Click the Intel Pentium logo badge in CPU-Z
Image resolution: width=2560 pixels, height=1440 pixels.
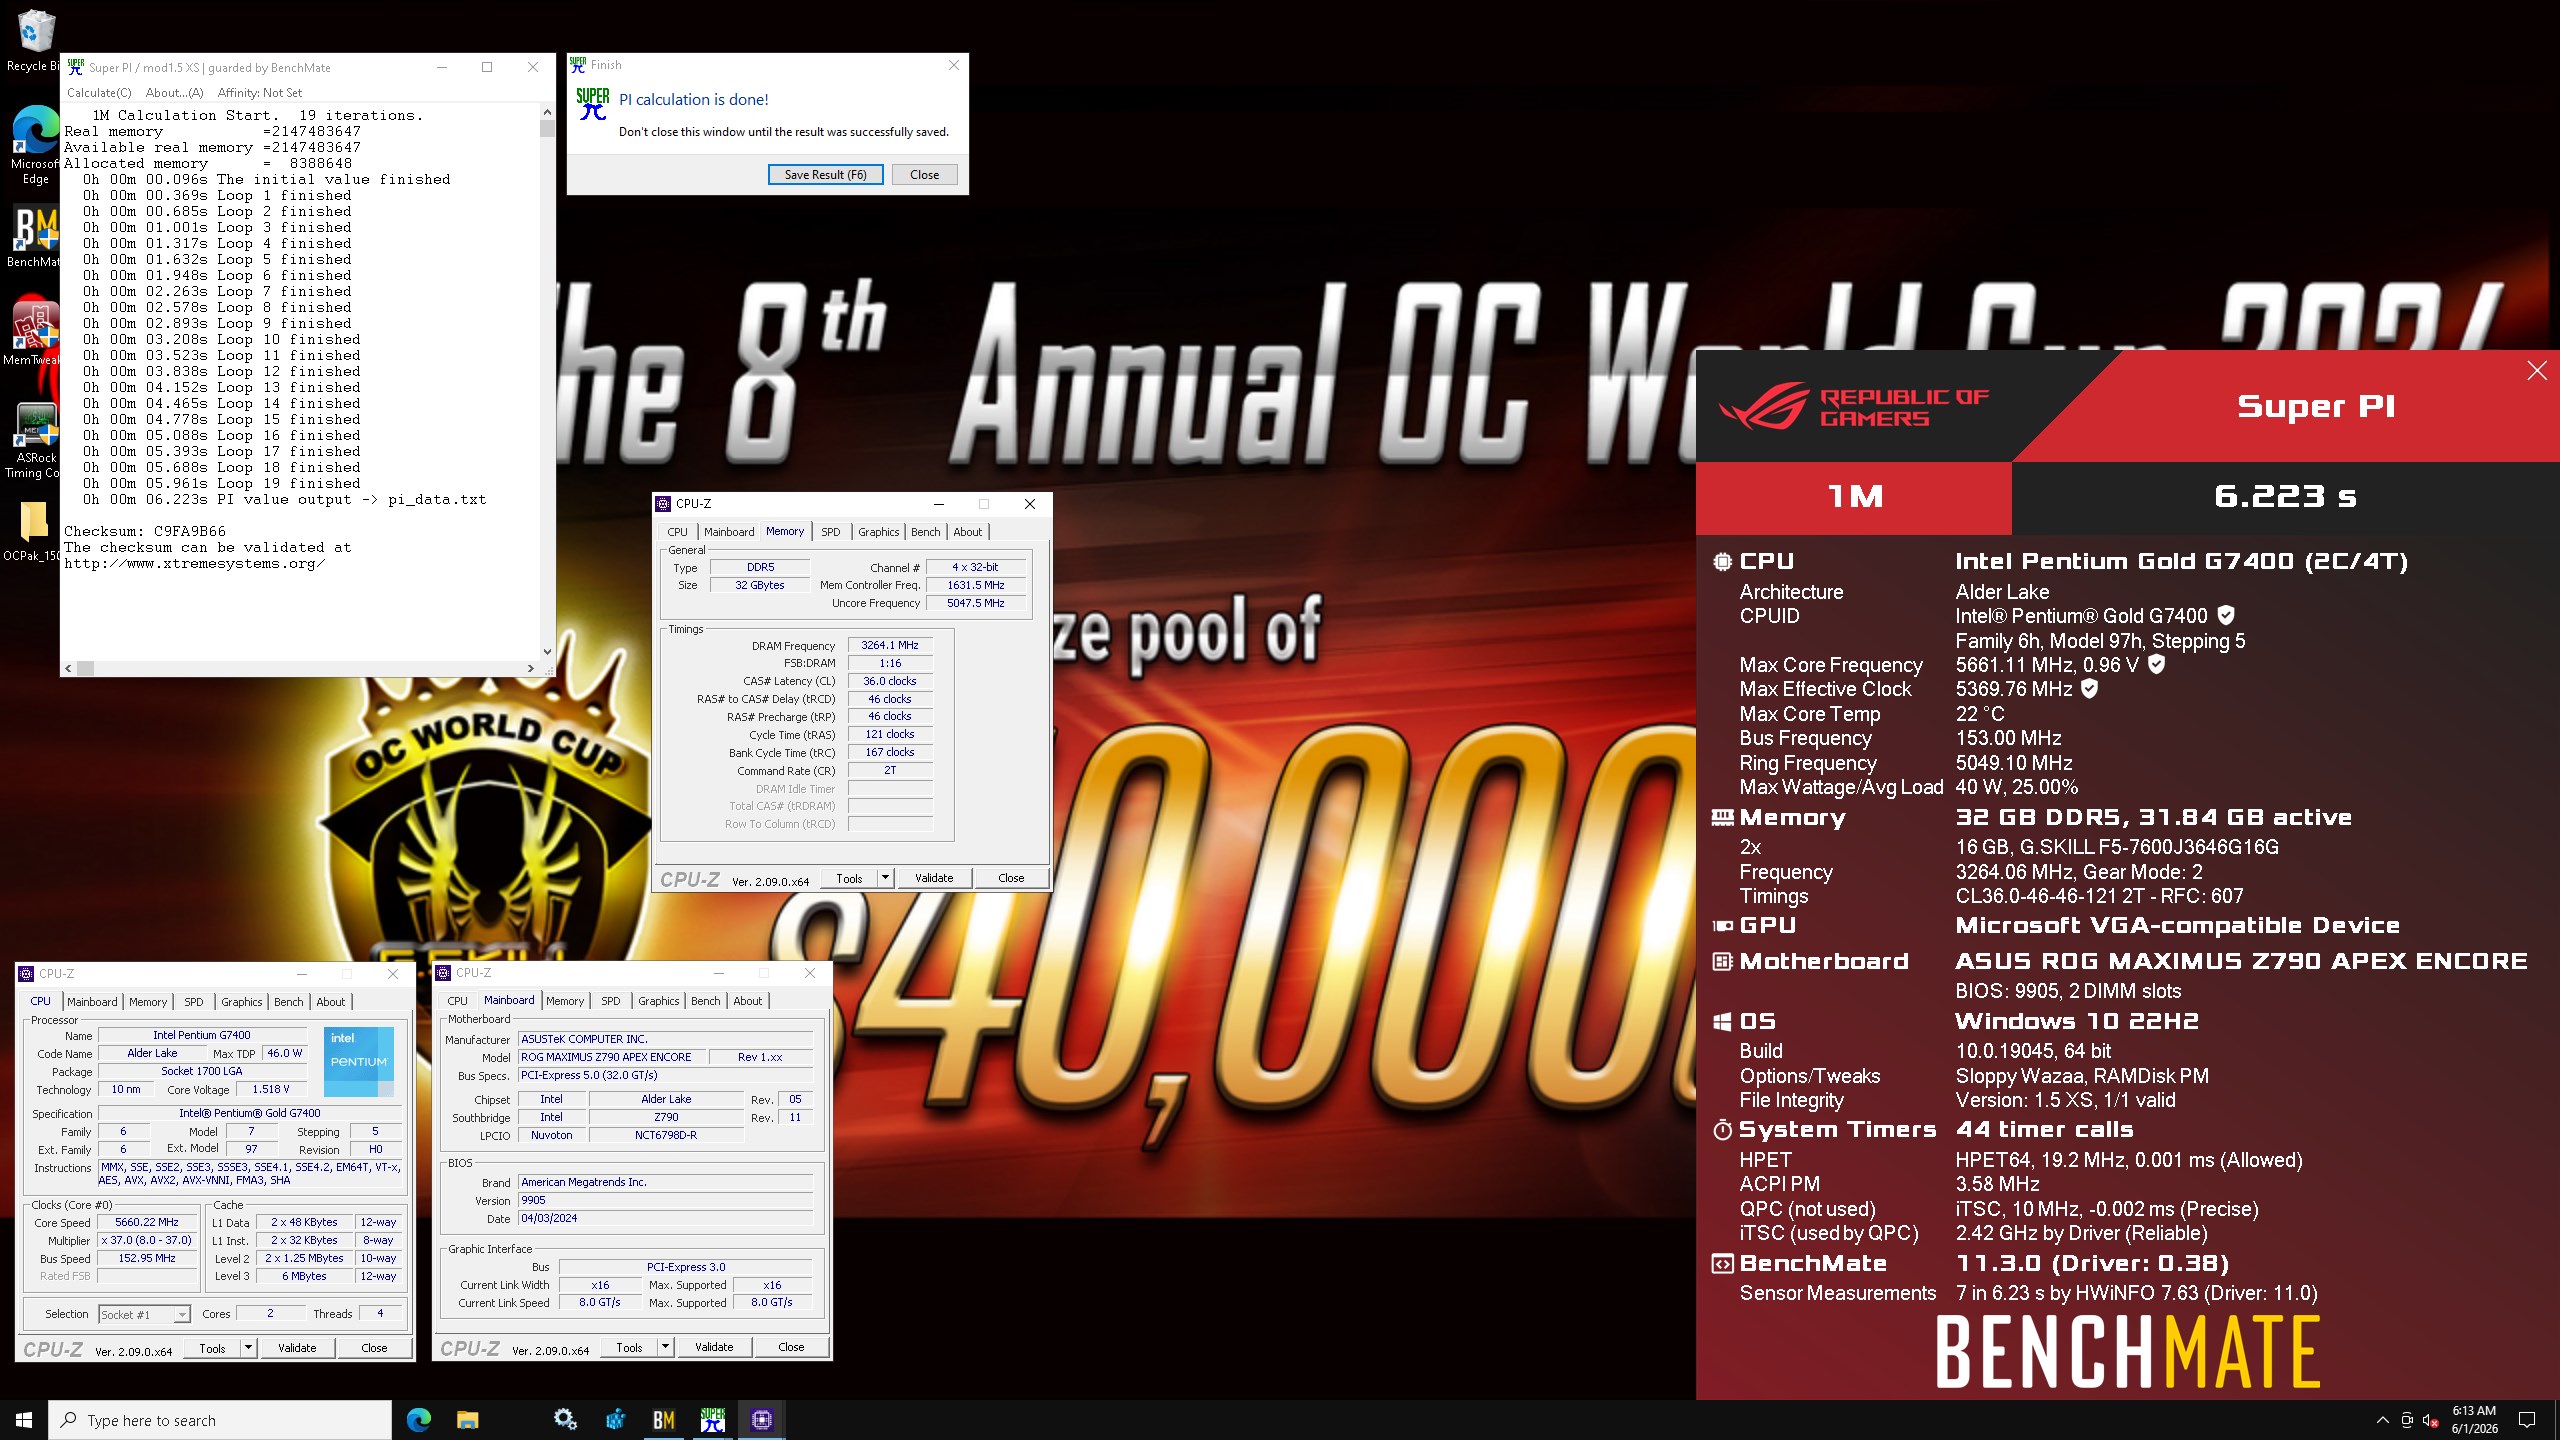(358, 1060)
